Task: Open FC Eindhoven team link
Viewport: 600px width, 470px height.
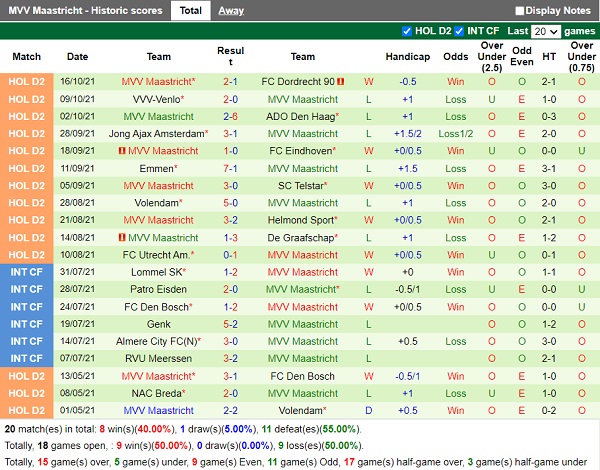Action: click(302, 151)
